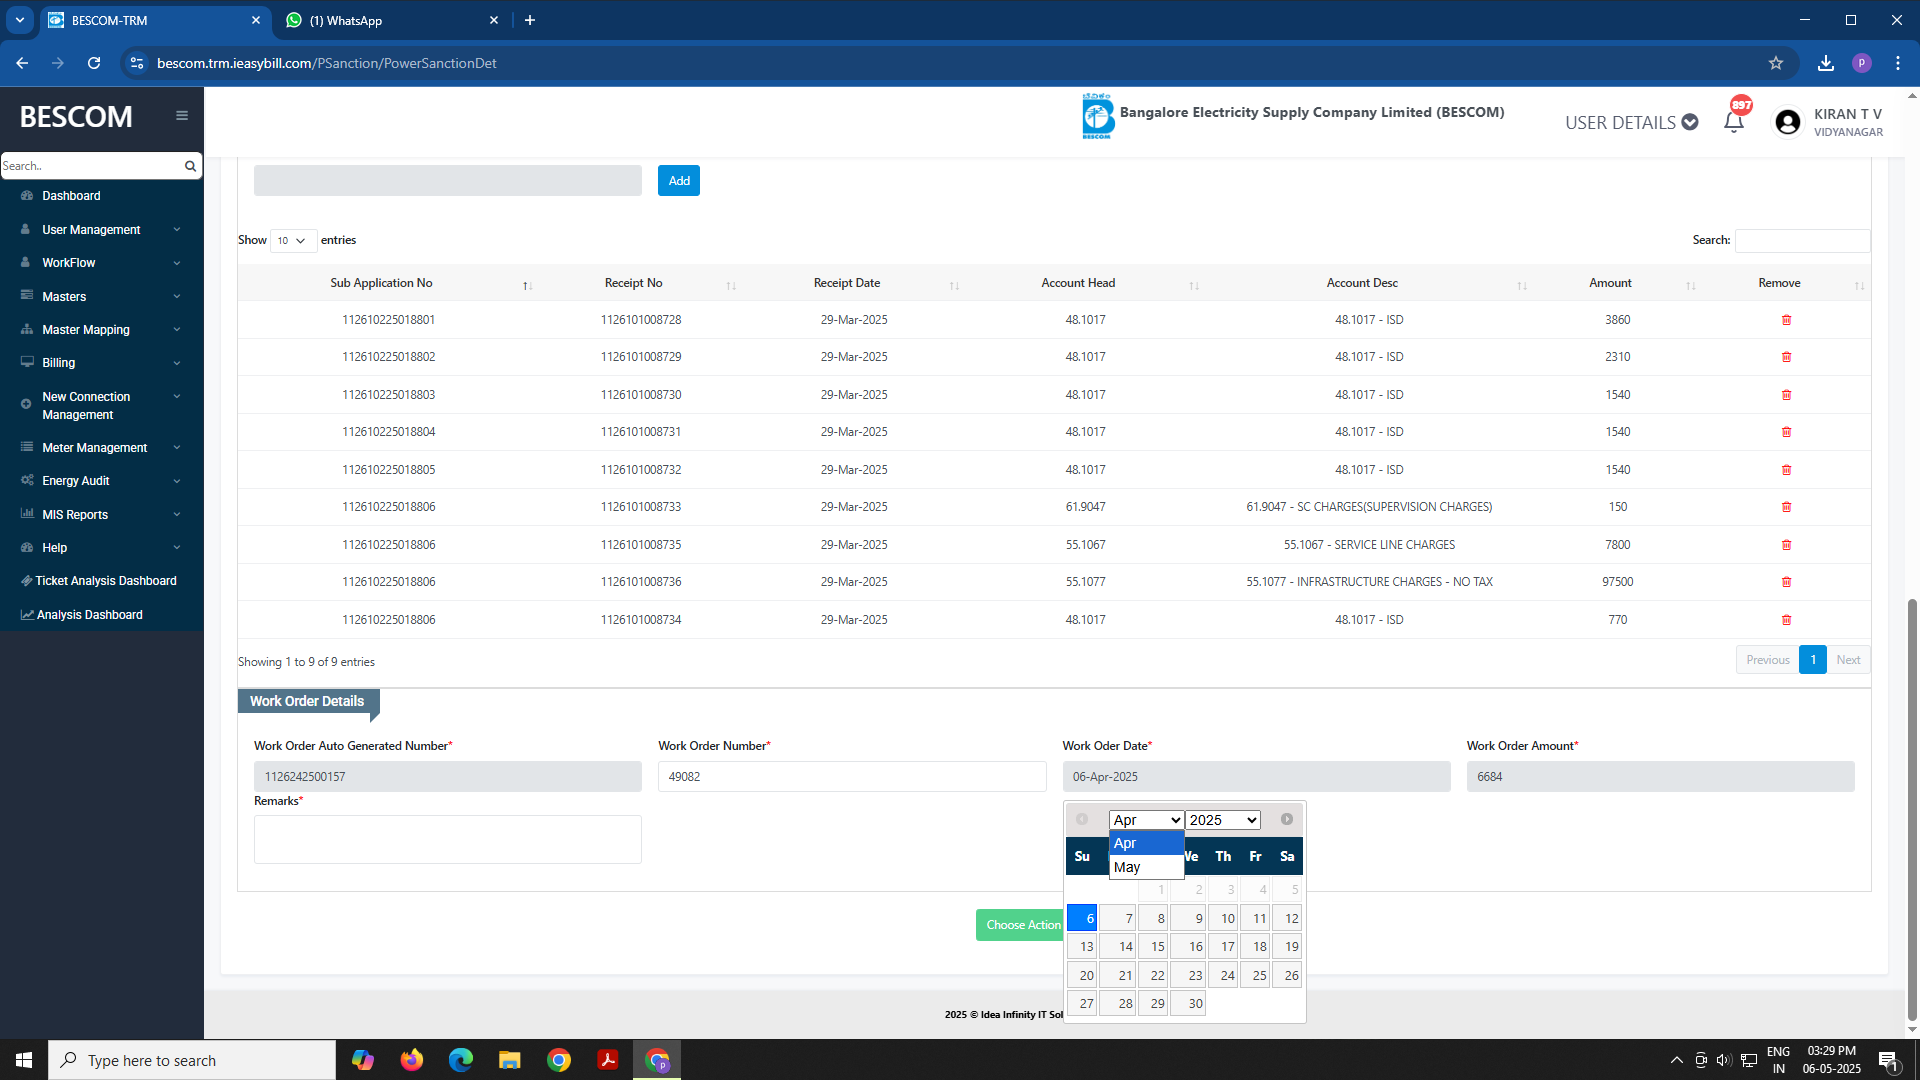Delete row with receipt 1126101008728
This screenshot has height=1080, width=1920.
click(1786, 320)
